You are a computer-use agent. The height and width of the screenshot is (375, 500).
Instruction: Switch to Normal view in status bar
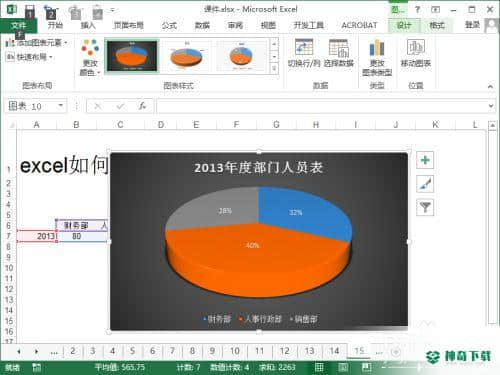(319, 367)
